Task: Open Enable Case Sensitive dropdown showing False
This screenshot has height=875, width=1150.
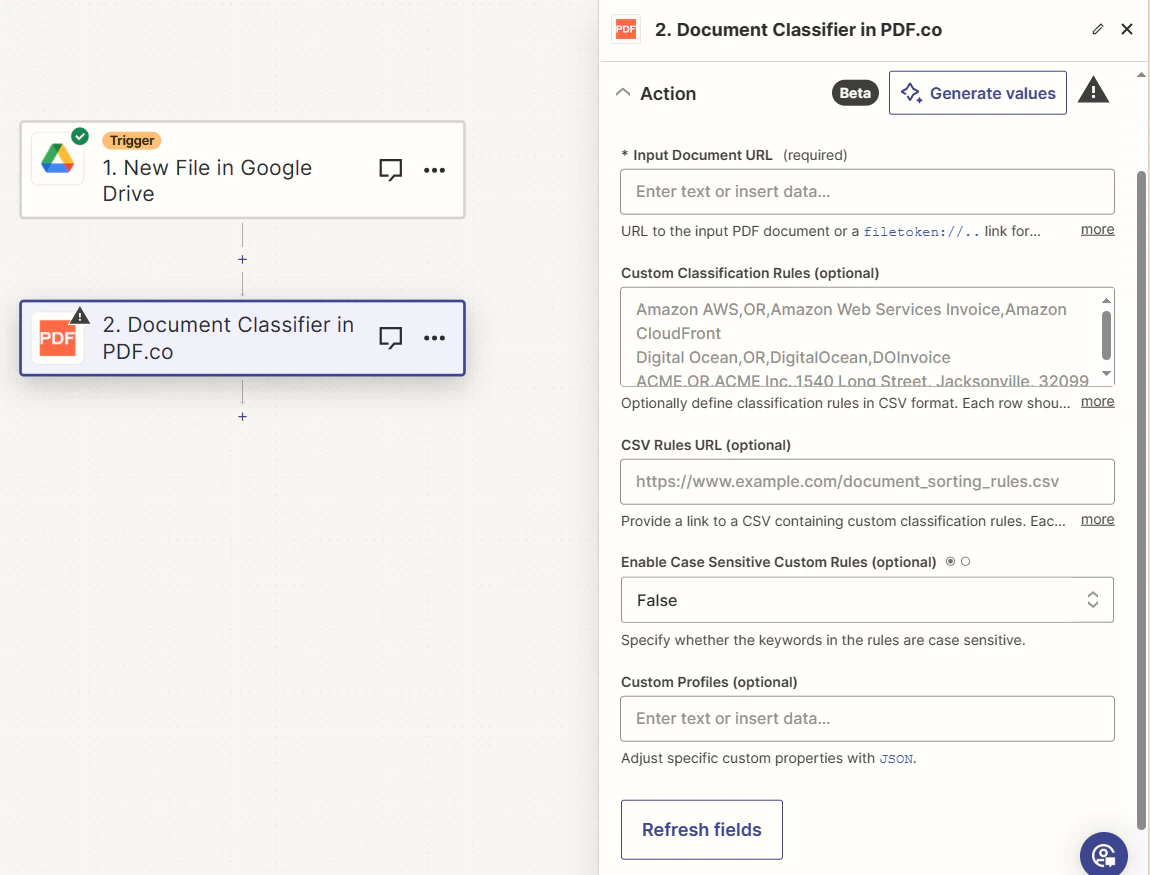Action: [x=867, y=600]
